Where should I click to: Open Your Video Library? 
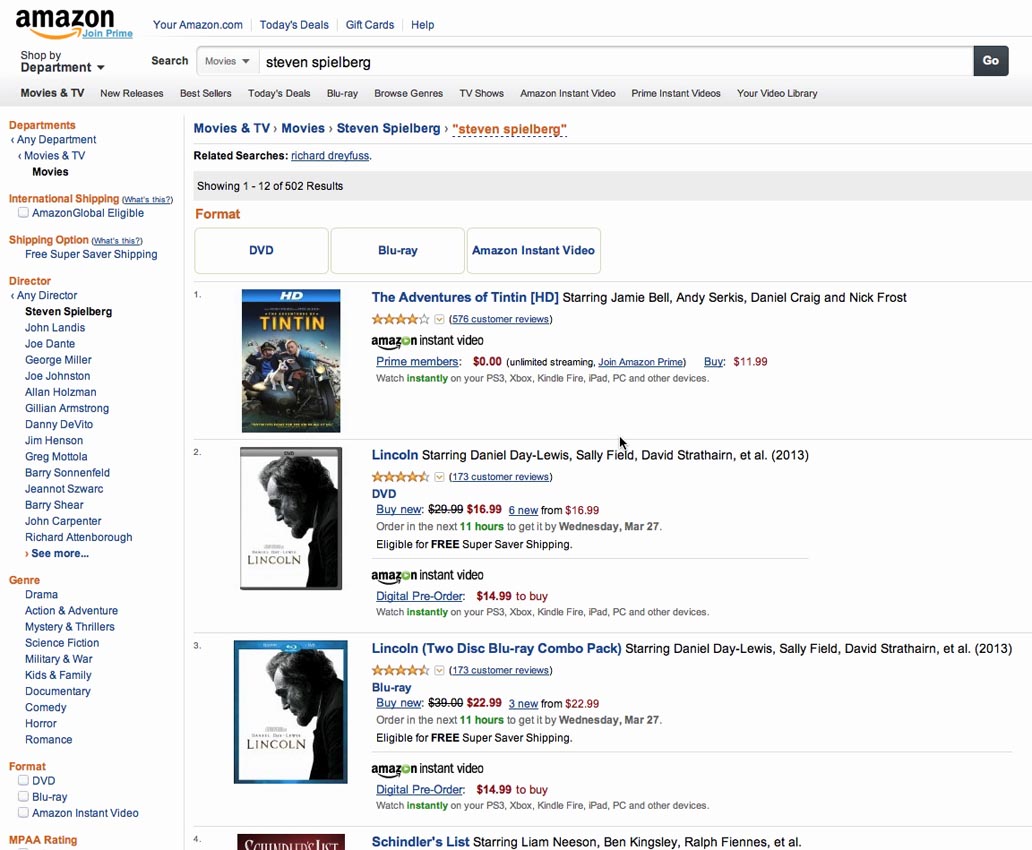point(777,93)
